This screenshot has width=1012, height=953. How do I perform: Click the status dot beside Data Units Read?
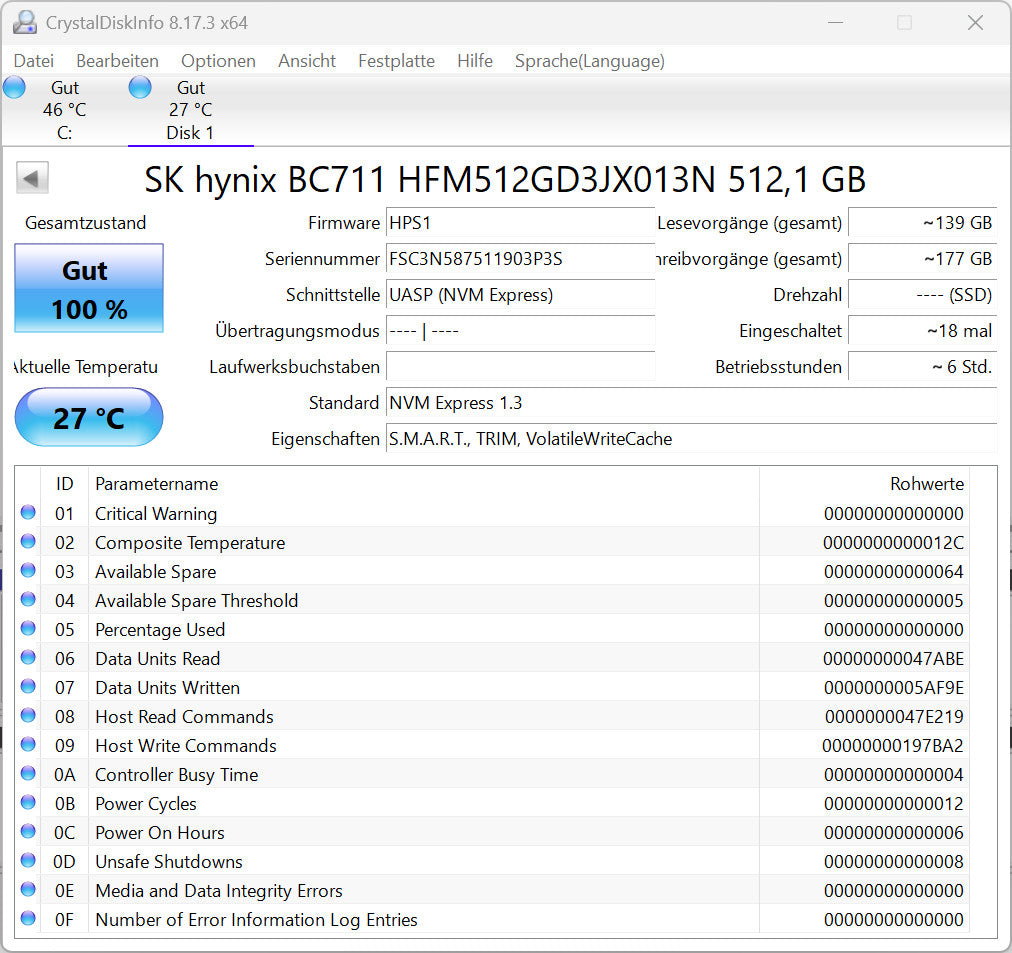(x=28, y=658)
